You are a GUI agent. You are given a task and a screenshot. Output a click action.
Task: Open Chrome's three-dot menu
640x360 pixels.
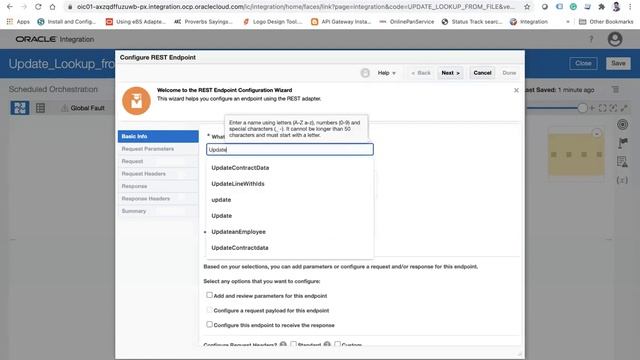630,7
